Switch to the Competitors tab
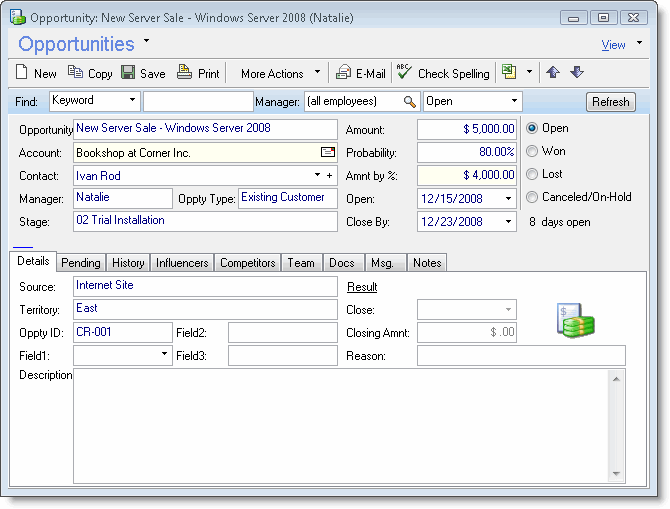 (247, 263)
